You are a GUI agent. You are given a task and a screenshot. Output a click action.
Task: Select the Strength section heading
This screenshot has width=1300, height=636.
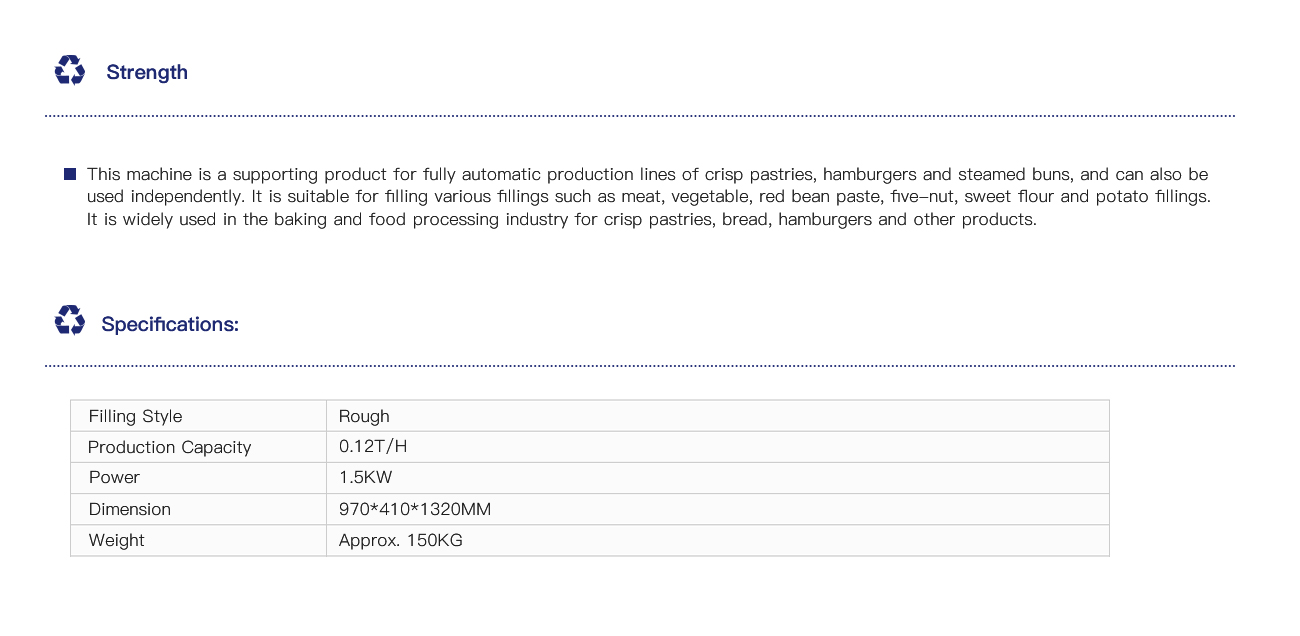click(147, 72)
